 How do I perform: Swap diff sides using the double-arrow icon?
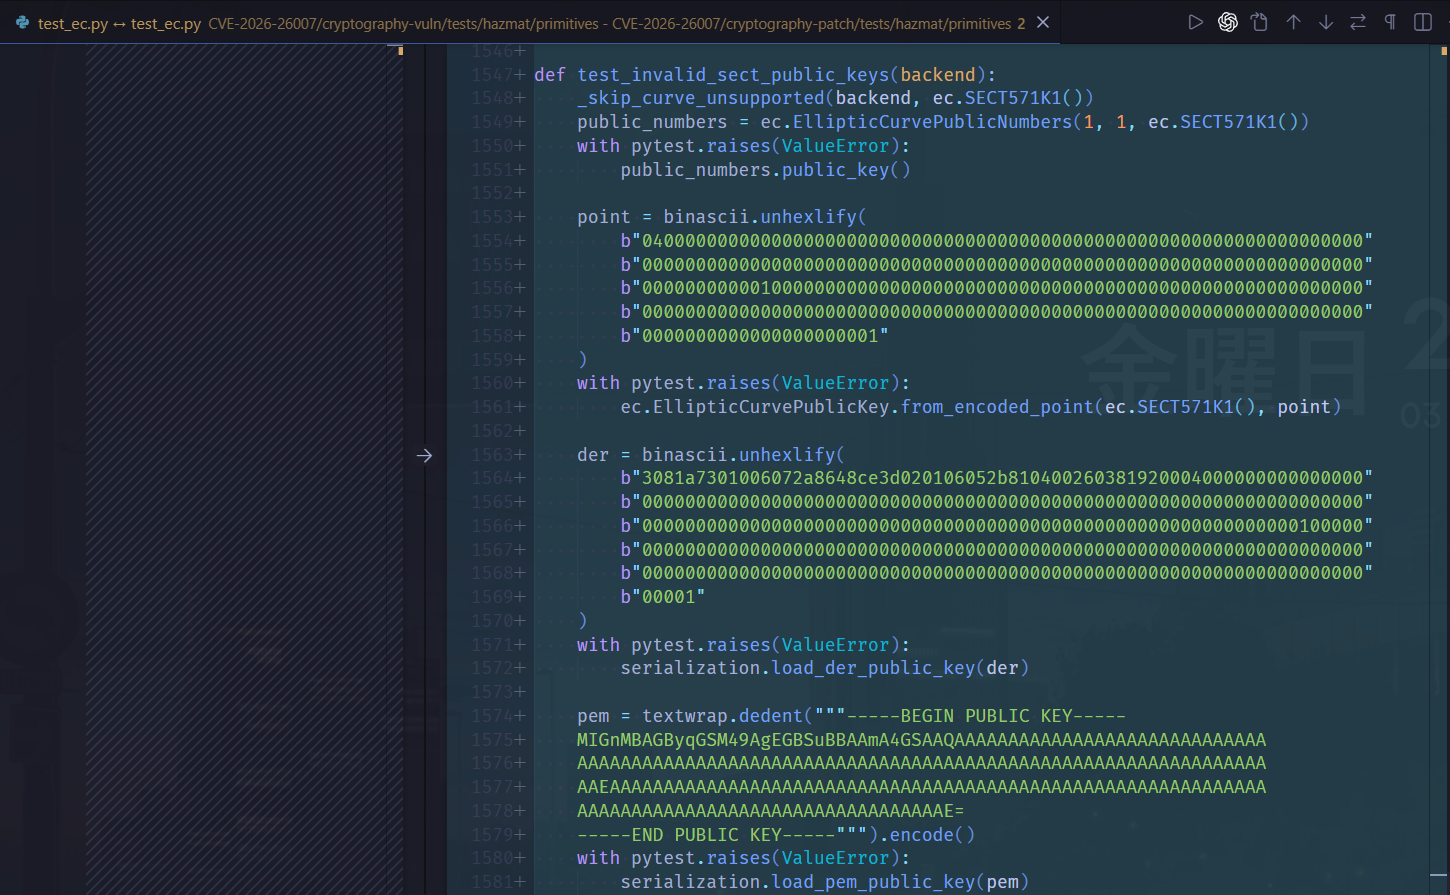click(1357, 21)
